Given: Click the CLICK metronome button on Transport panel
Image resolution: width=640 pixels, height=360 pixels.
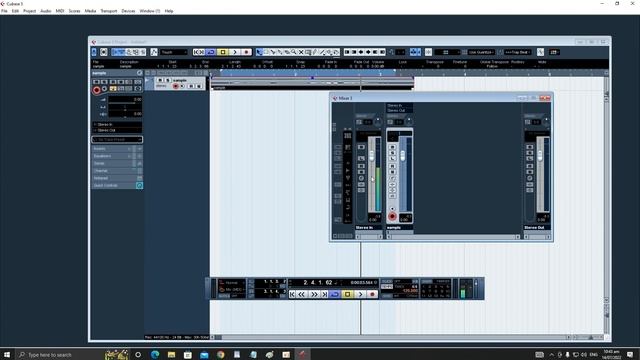Looking at the screenshot, I should coord(387,281).
